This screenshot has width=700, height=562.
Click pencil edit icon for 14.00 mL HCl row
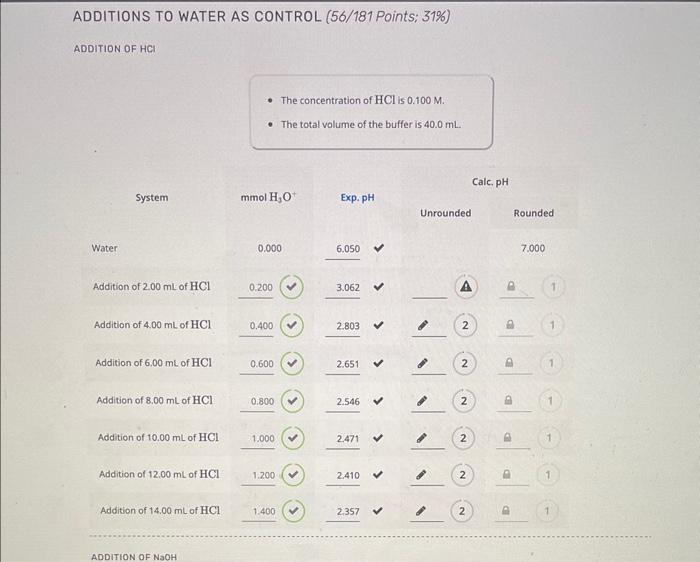(x=421, y=511)
